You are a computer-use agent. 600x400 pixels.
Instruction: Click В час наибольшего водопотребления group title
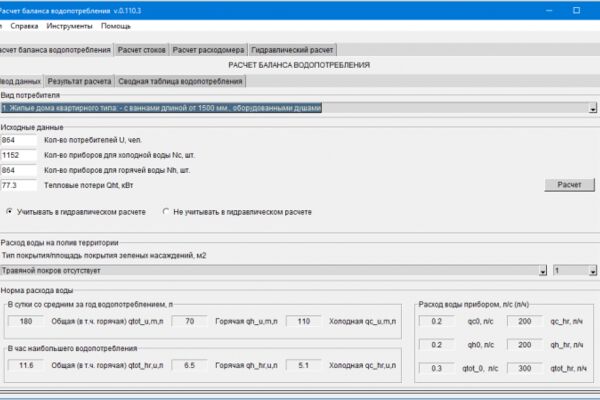pyautogui.click(x=72, y=348)
